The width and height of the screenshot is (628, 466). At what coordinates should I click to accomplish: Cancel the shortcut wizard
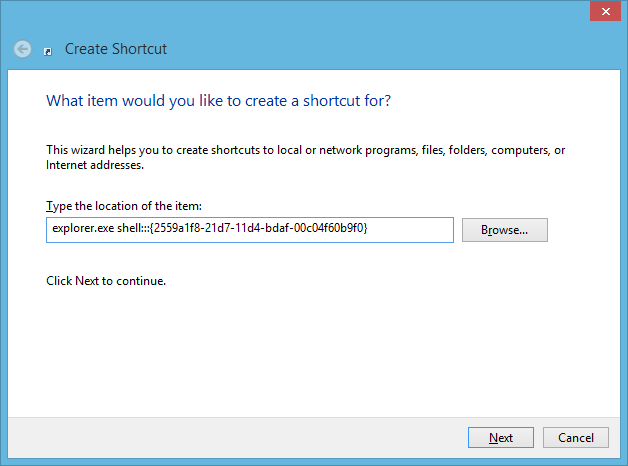[576, 438]
